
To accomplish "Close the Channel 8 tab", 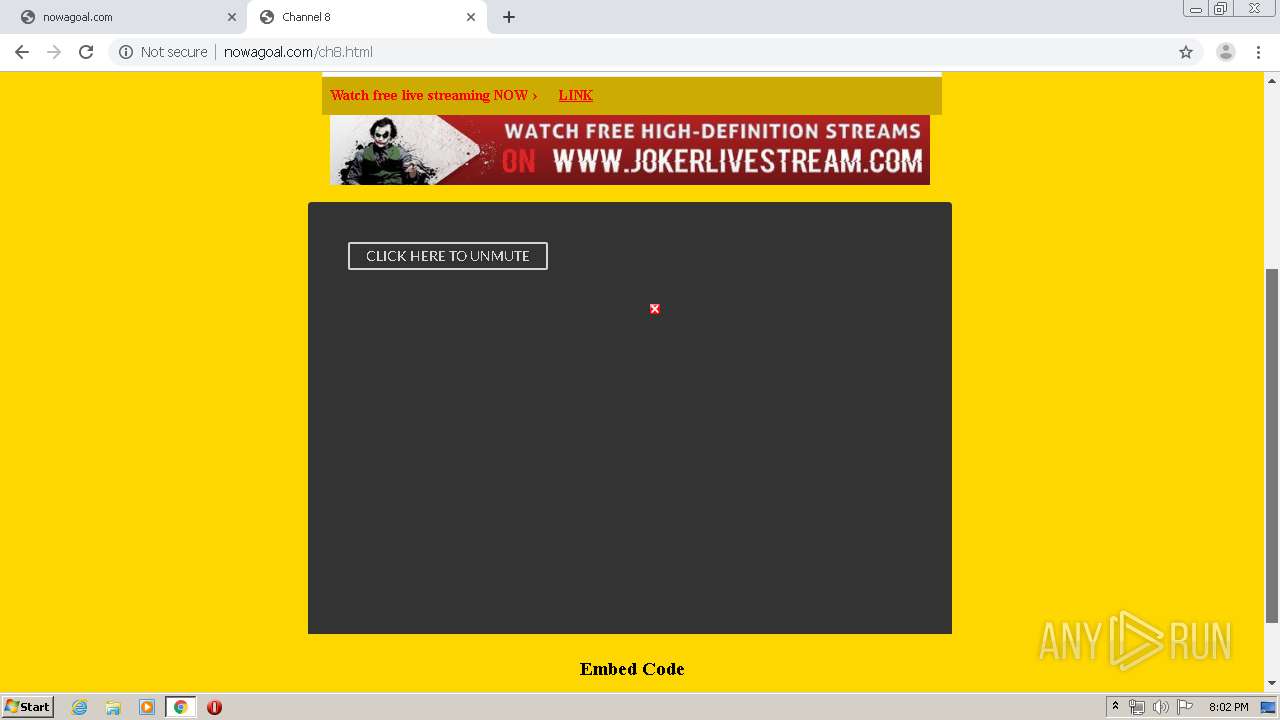I will pyautogui.click(x=471, y=17).
